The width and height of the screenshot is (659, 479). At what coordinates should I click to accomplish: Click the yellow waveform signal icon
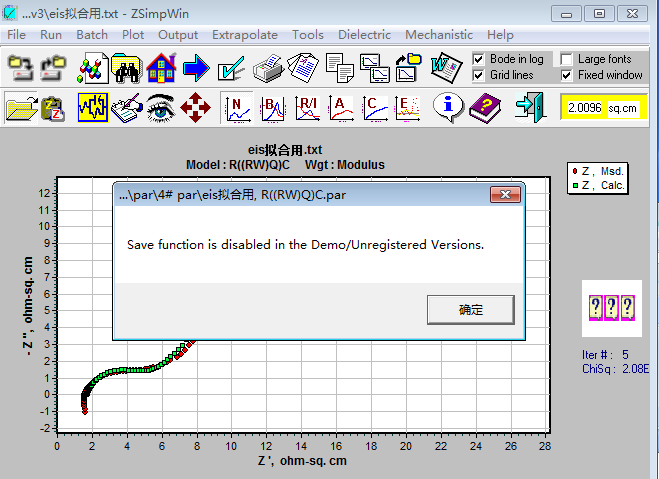[x=93, y=108]
